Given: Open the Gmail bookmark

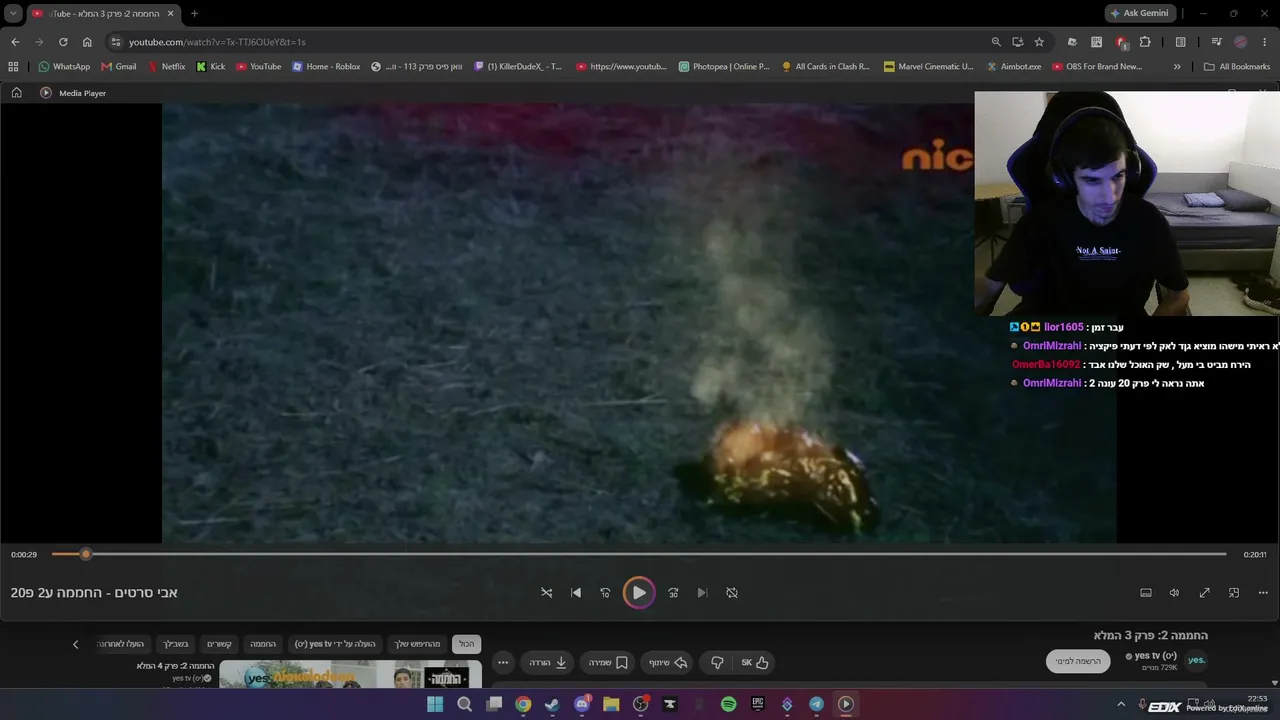Looking at the screenshot, I should 119,67.
